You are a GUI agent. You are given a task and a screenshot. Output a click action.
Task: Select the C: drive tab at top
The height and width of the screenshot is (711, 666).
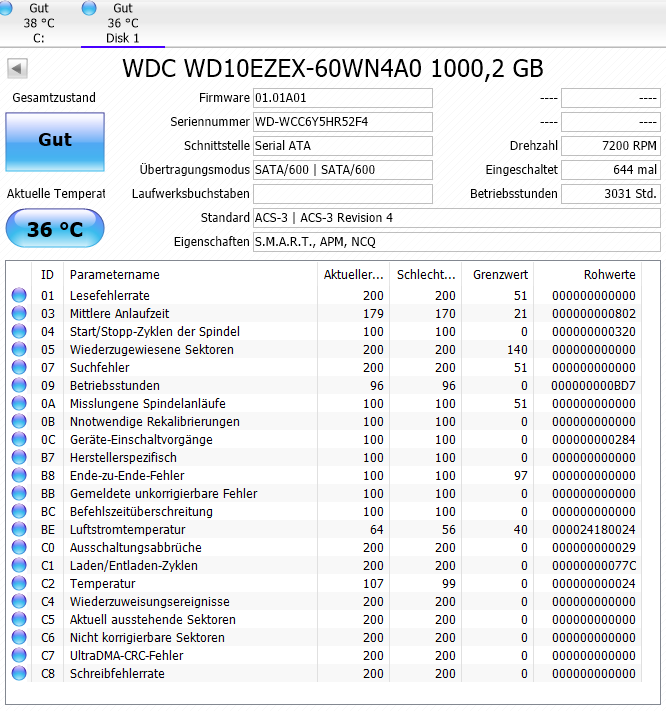(x=39, y=23)
